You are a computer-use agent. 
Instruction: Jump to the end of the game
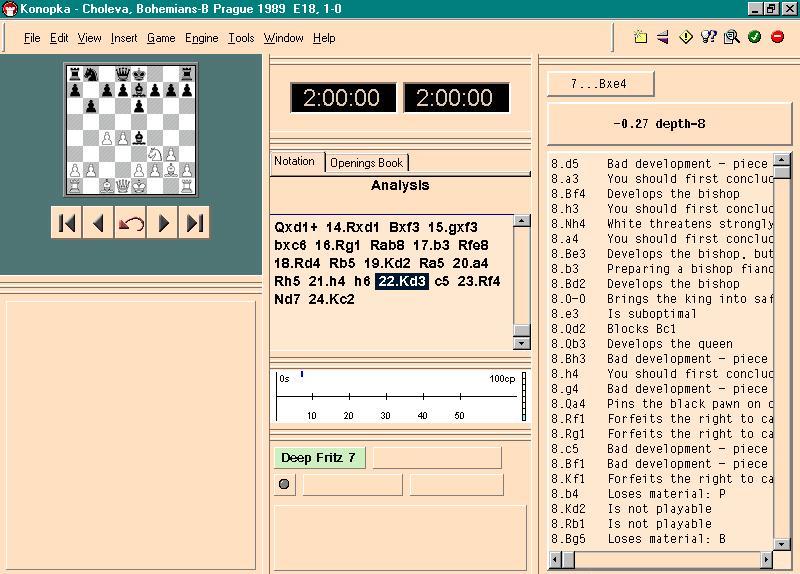[x=195, y=223]
